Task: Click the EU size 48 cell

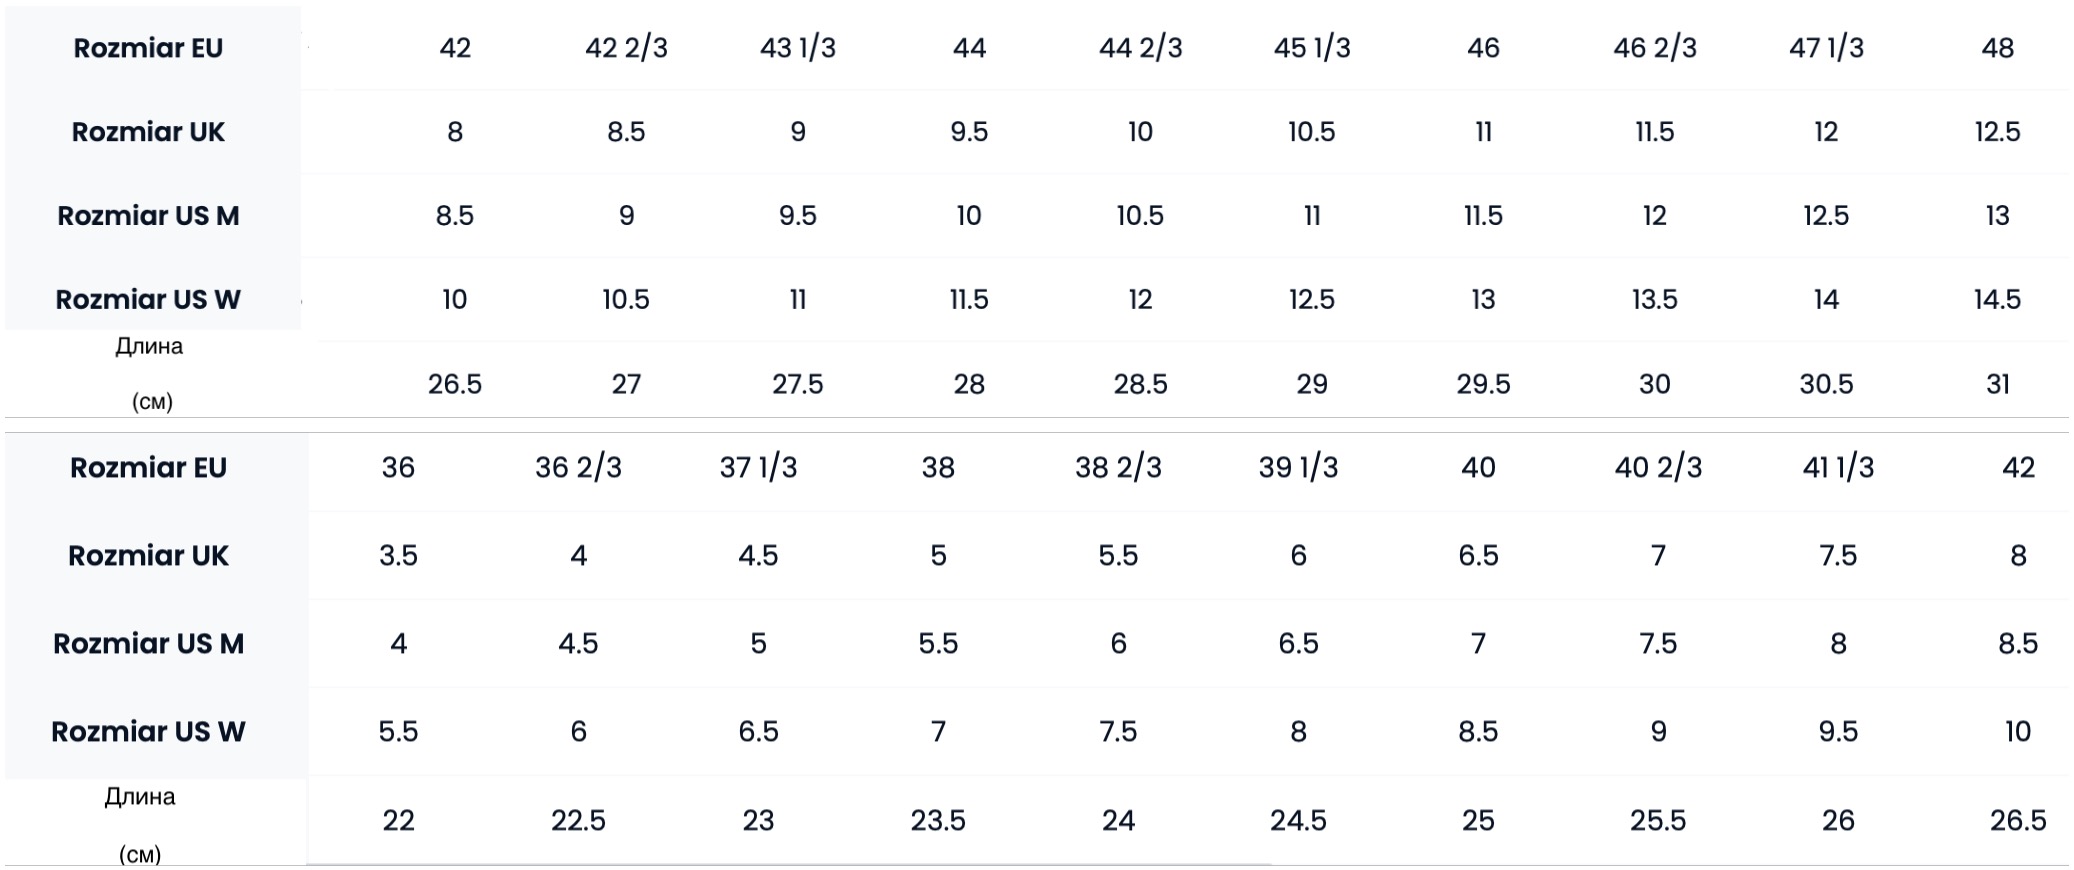Action: [x=1997, y=48]
